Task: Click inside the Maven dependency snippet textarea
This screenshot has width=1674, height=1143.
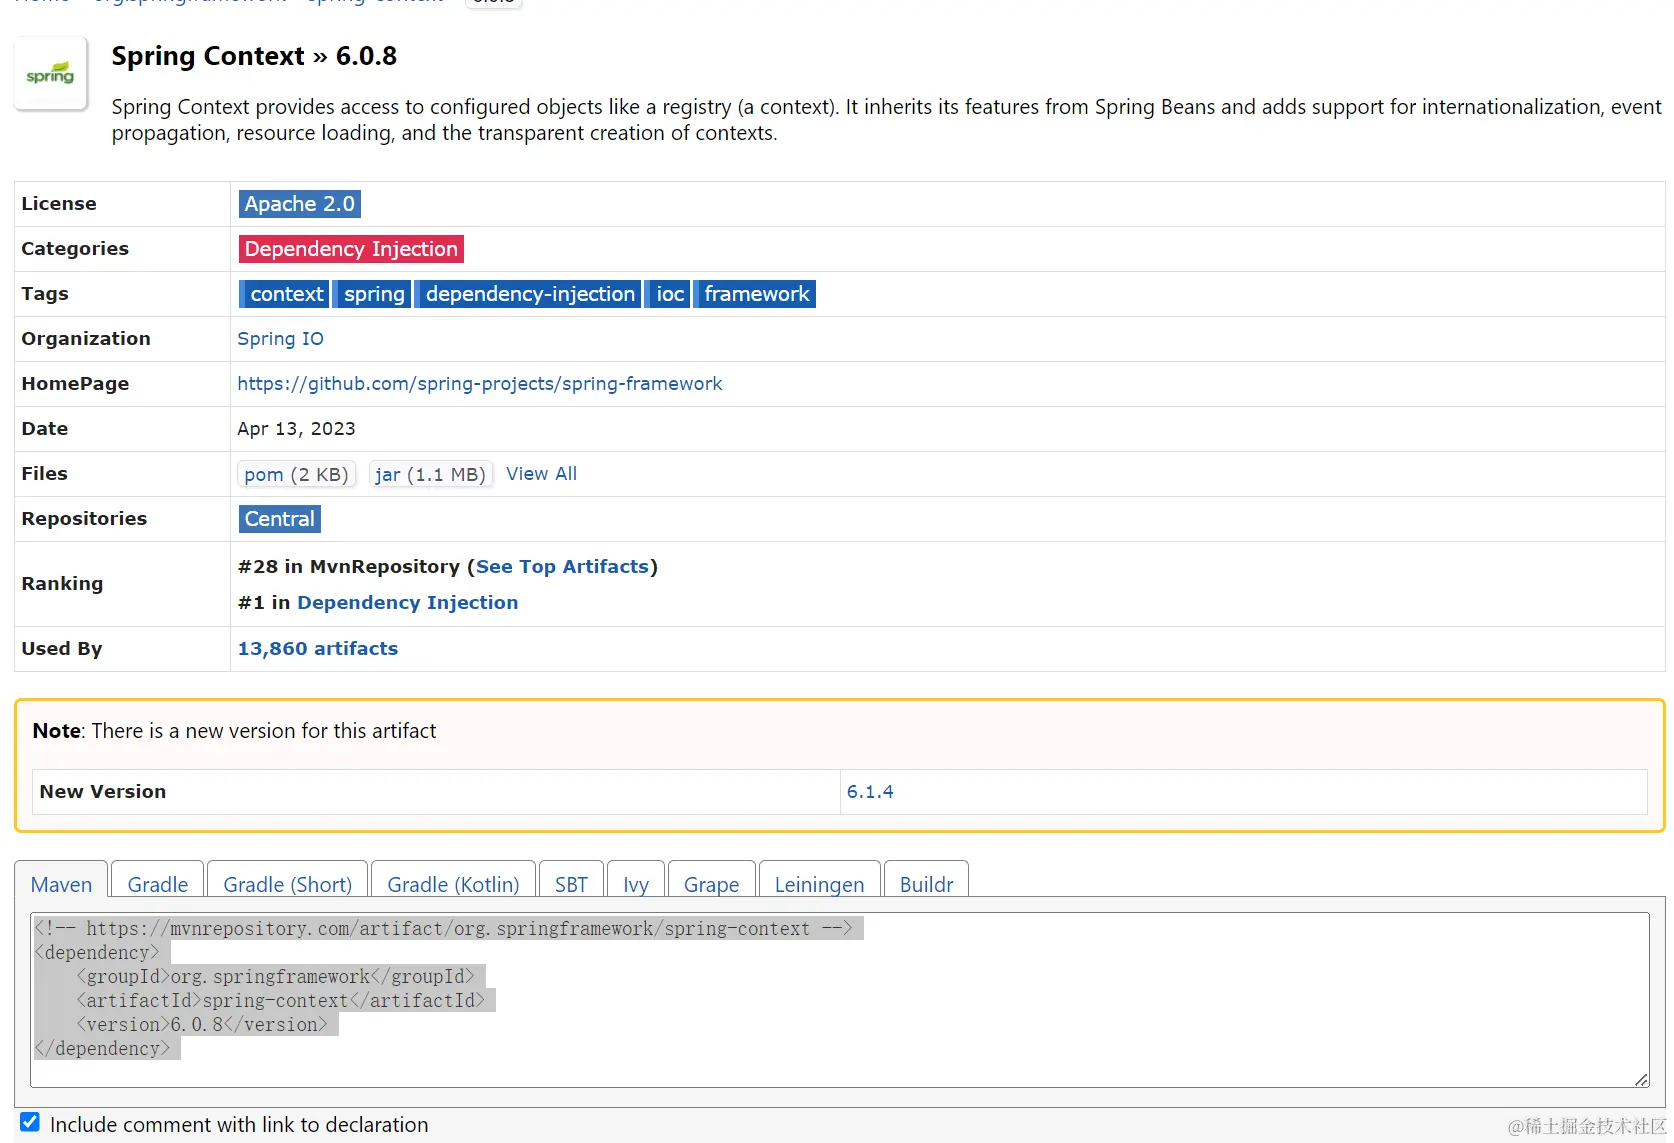Action: pos(840,1000)
